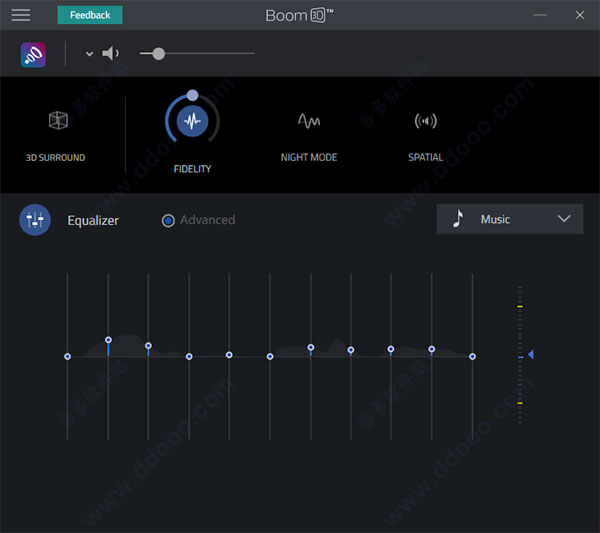Screen dimensions: 600x533
Task: Click the Boom 3D app logo icon
Action: (x=33, y=55)
